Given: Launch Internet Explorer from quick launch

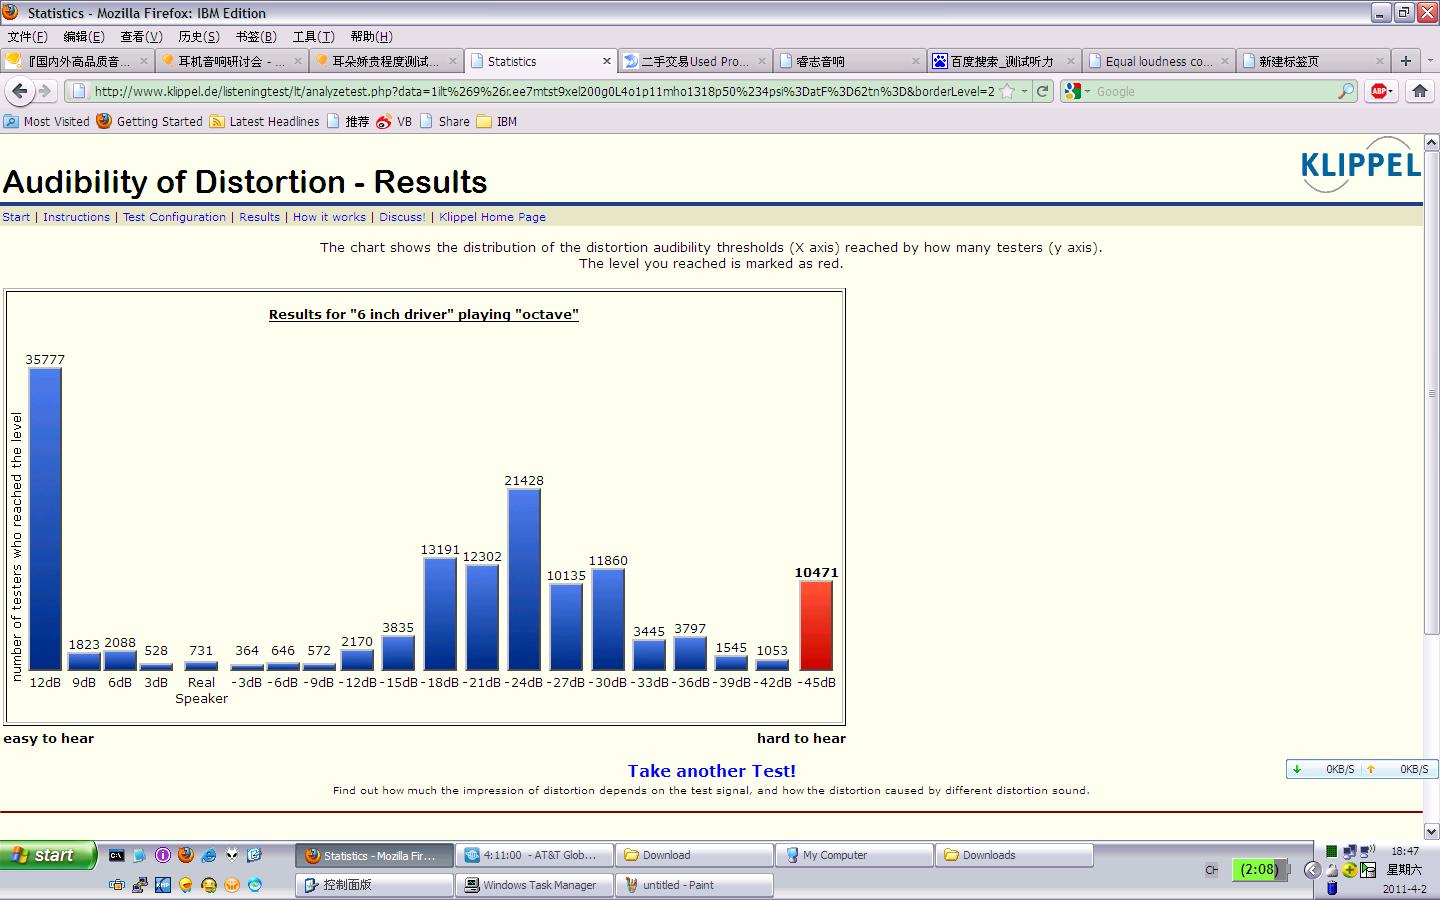Looking at the screenshot, I should pyautogui.click(x=209, y=855).
